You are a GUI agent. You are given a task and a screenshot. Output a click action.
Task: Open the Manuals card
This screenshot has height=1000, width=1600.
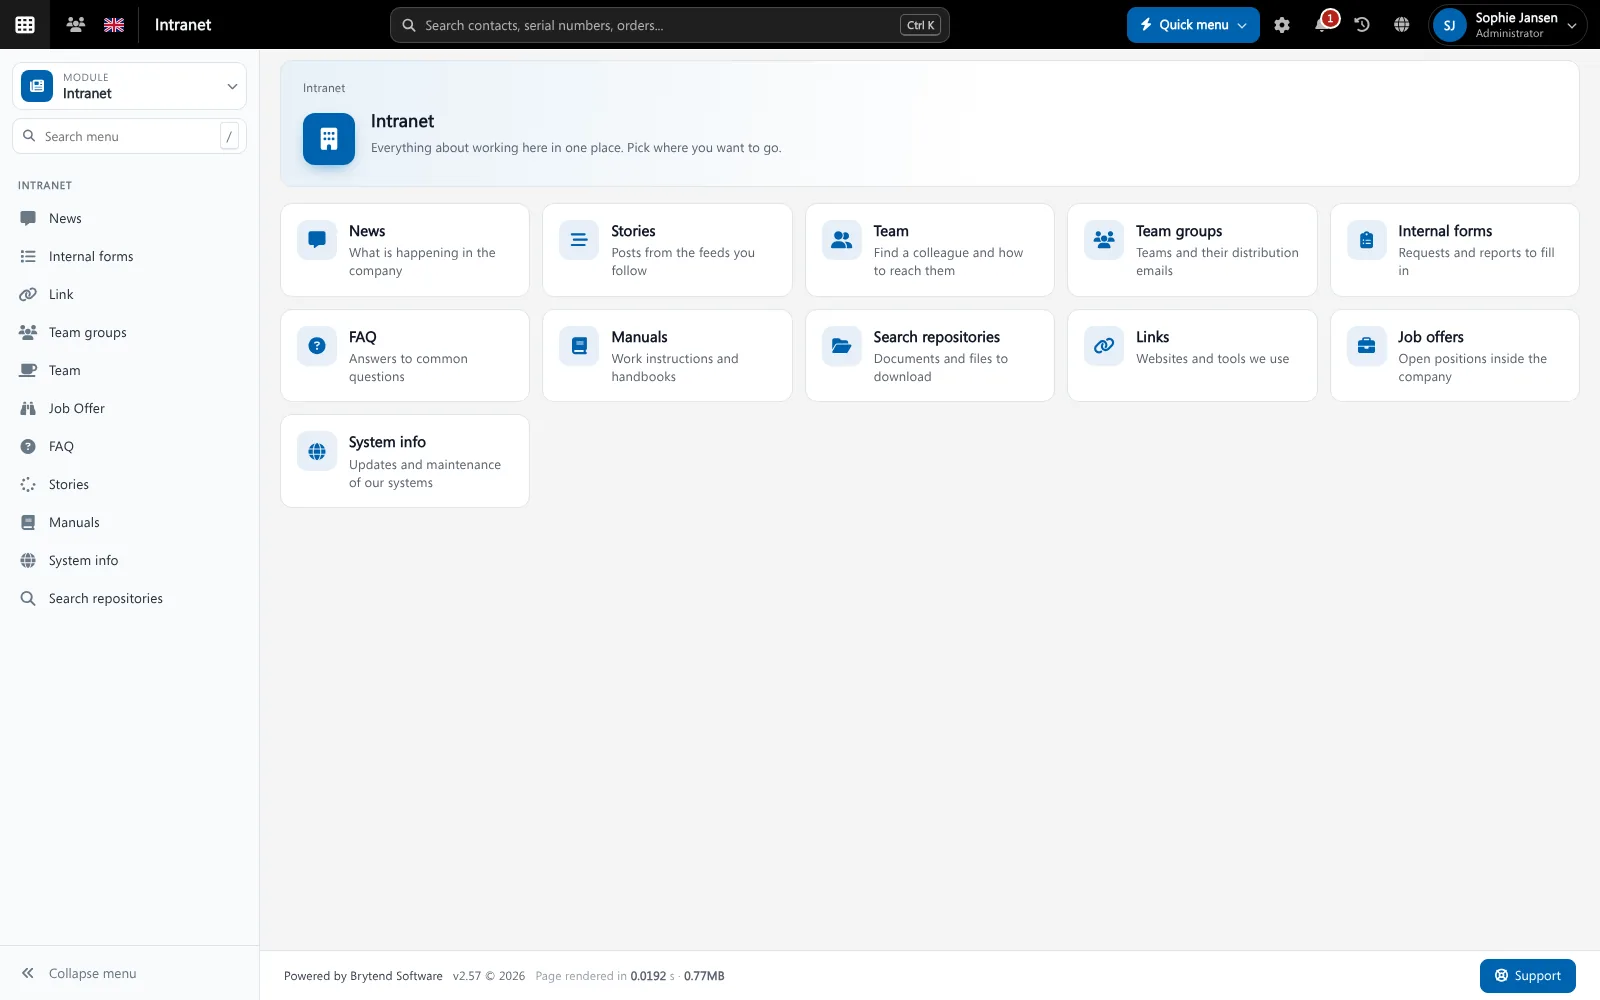667,356
